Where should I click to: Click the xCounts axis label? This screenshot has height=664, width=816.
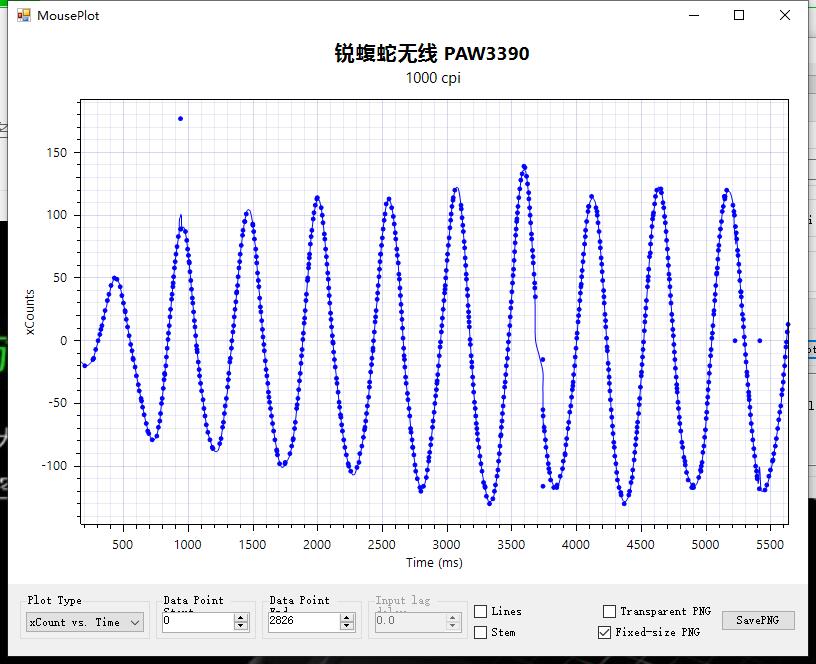(x=30, y=312)
